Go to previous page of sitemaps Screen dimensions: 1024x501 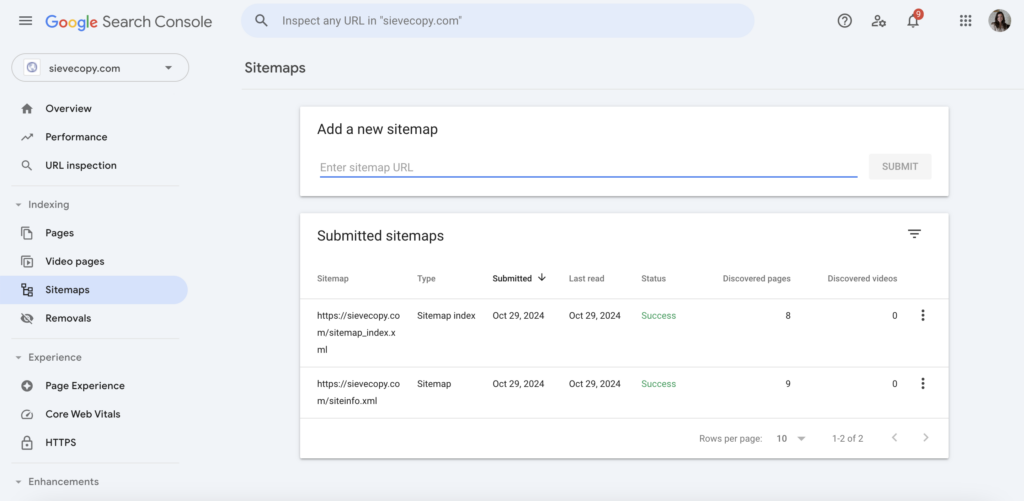[895, 438]
